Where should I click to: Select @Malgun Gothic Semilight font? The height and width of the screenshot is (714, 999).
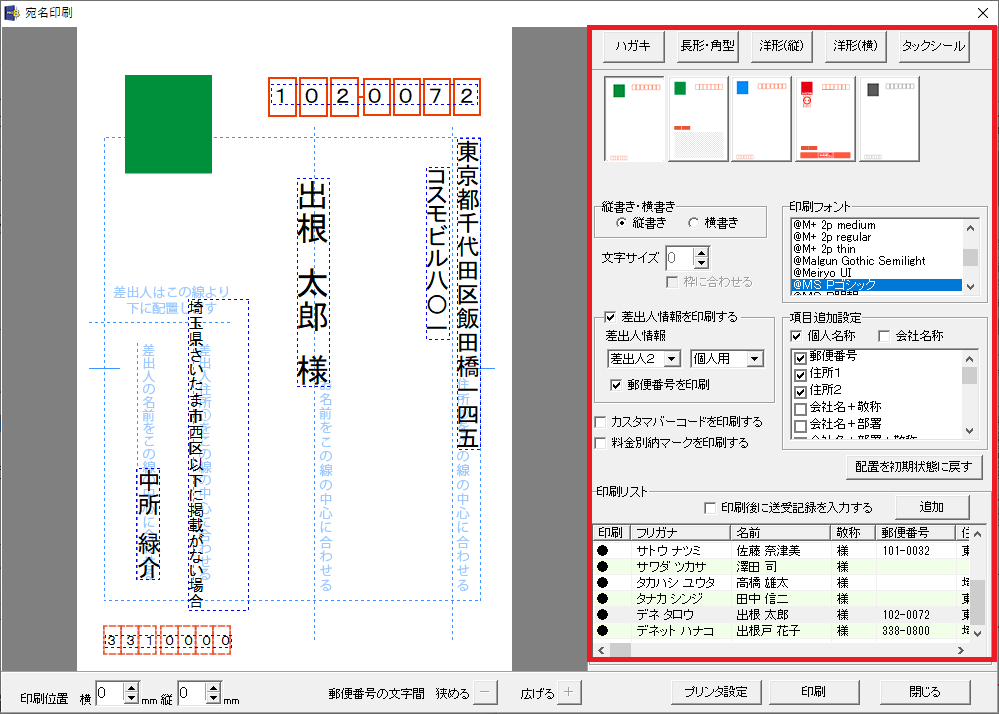pos(876,261)
